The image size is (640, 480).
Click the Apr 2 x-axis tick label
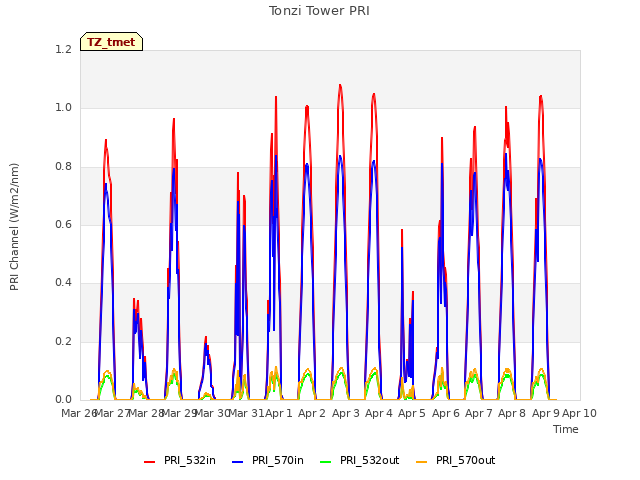[x=312, y=413]
